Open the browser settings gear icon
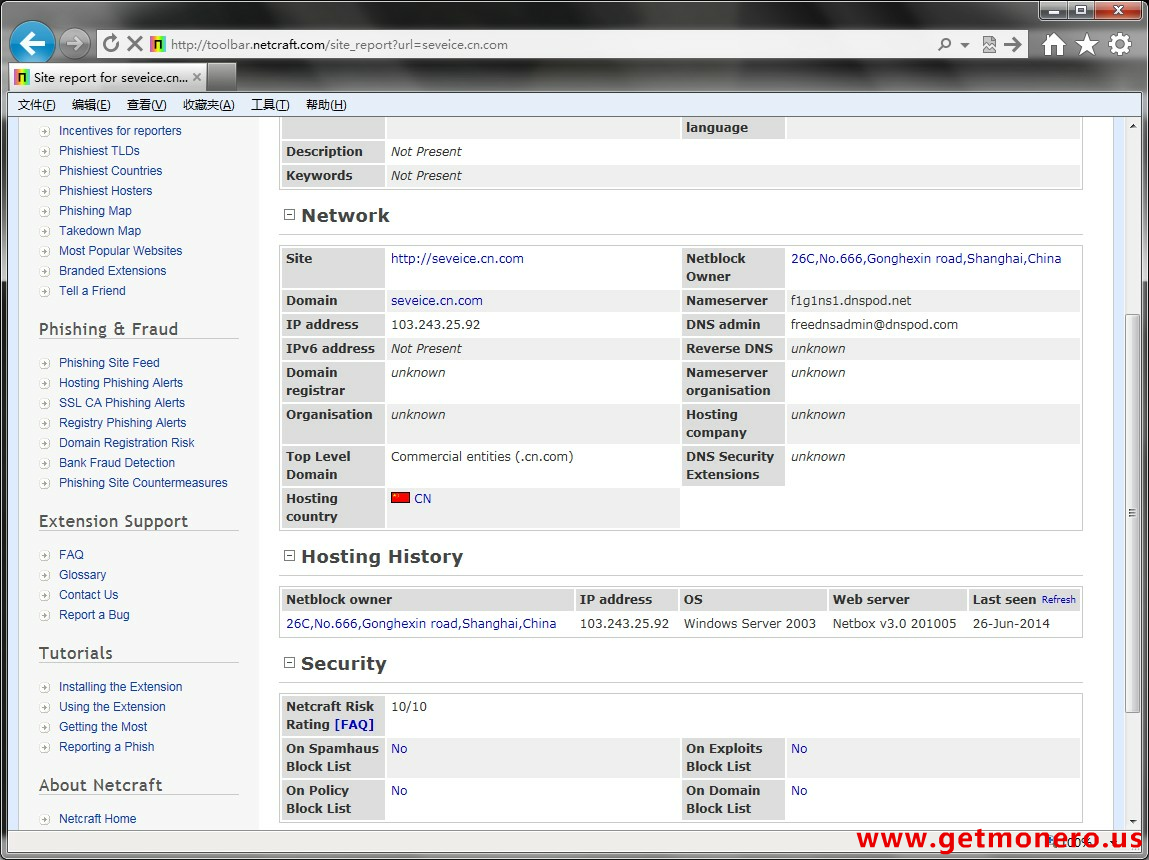Screen dimensions: 1149x860 1120,44
